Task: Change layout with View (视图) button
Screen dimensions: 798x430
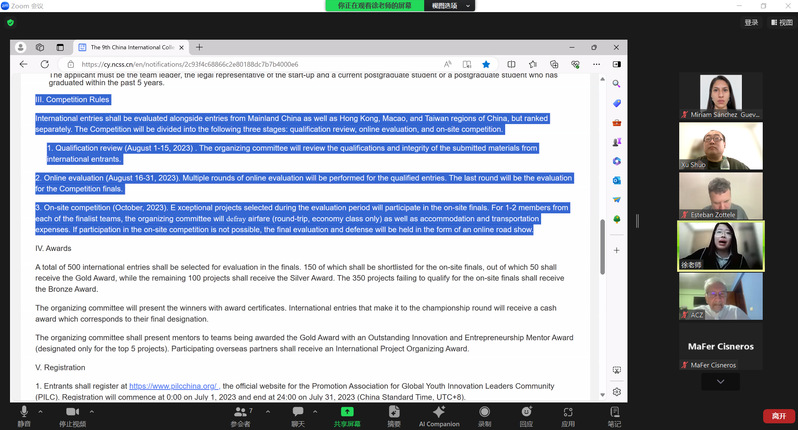Action: tap(782, 22)
